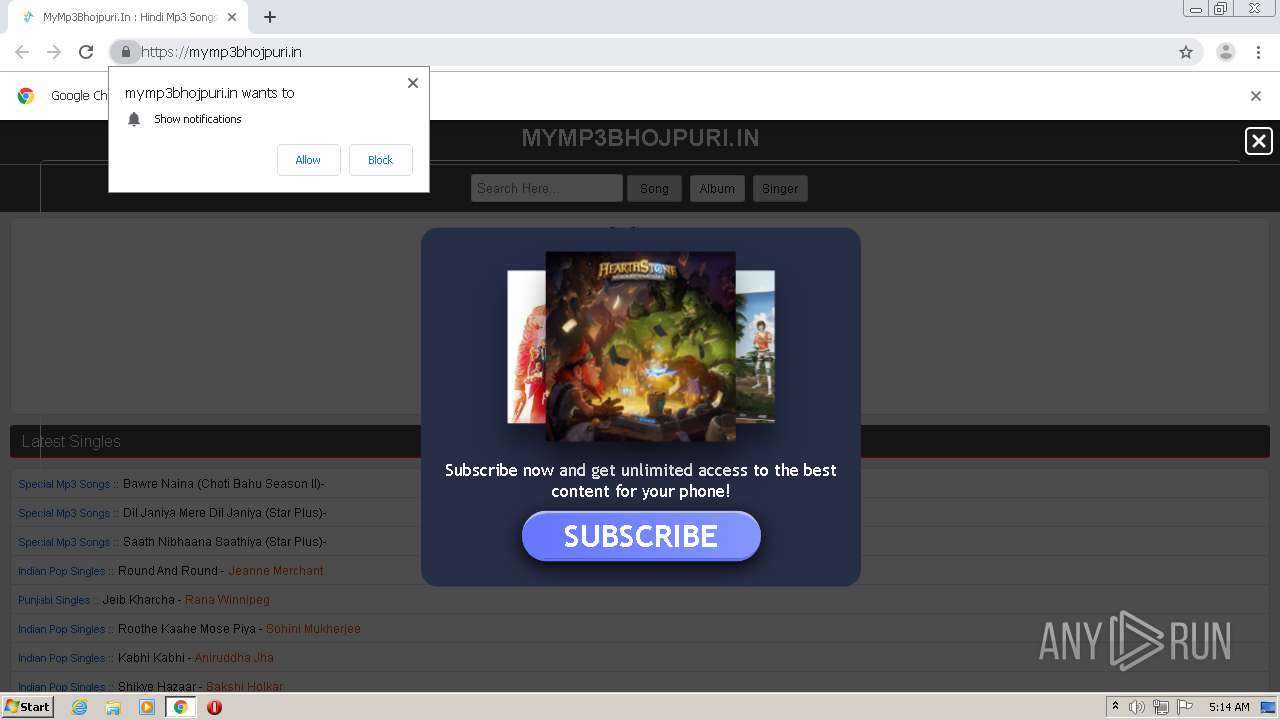Dismiss the Google Chrome info bar
Screen dimensions: 1280x720
coord(1256,96)
